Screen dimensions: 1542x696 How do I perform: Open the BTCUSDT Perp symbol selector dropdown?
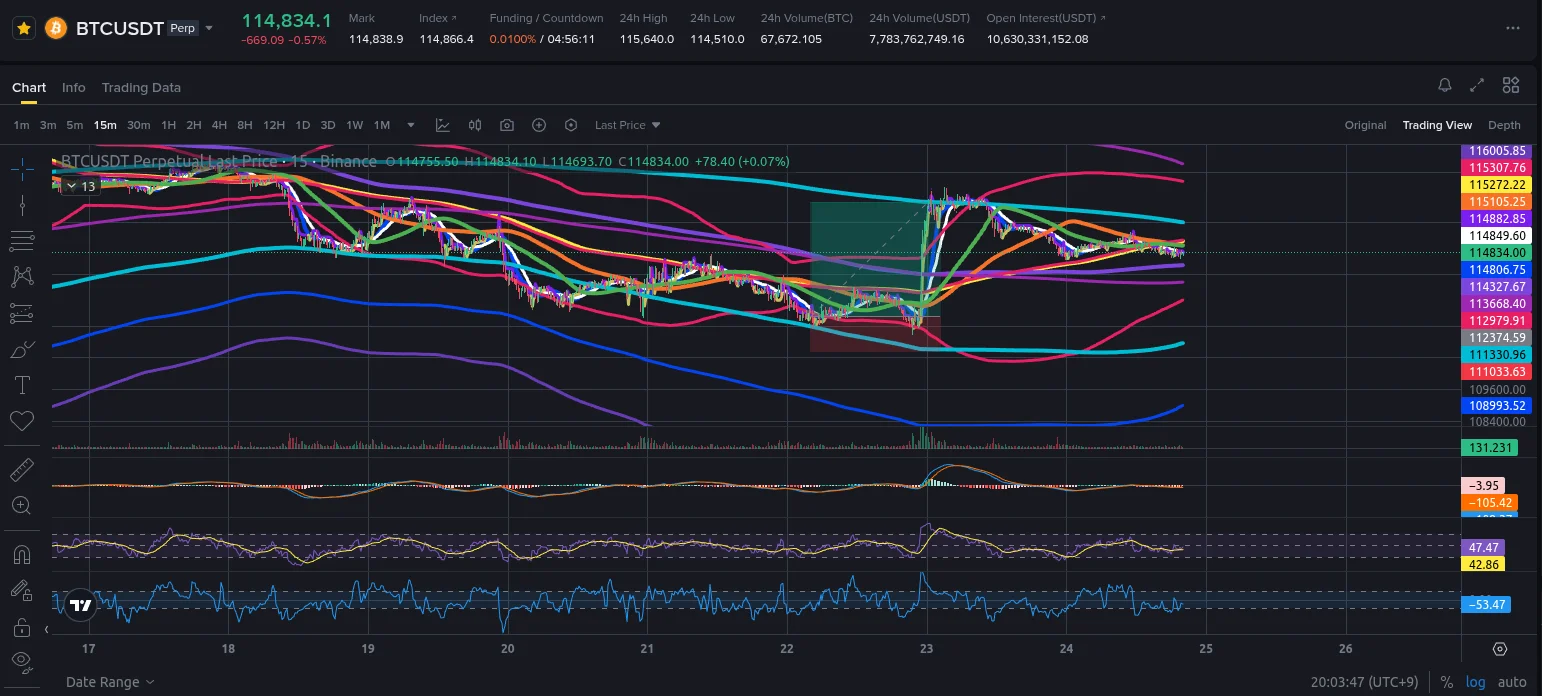point(209,28)
